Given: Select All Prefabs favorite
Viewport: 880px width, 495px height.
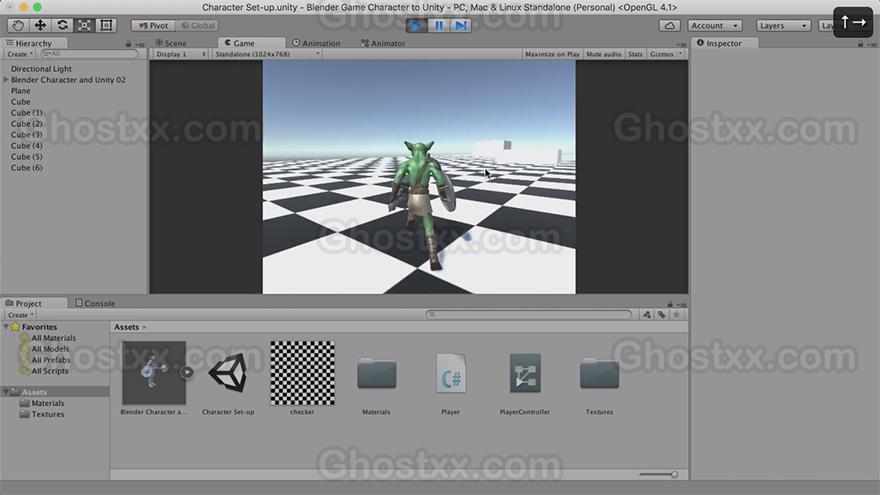Looking at the screenshot, I should (x=51, y=360).
